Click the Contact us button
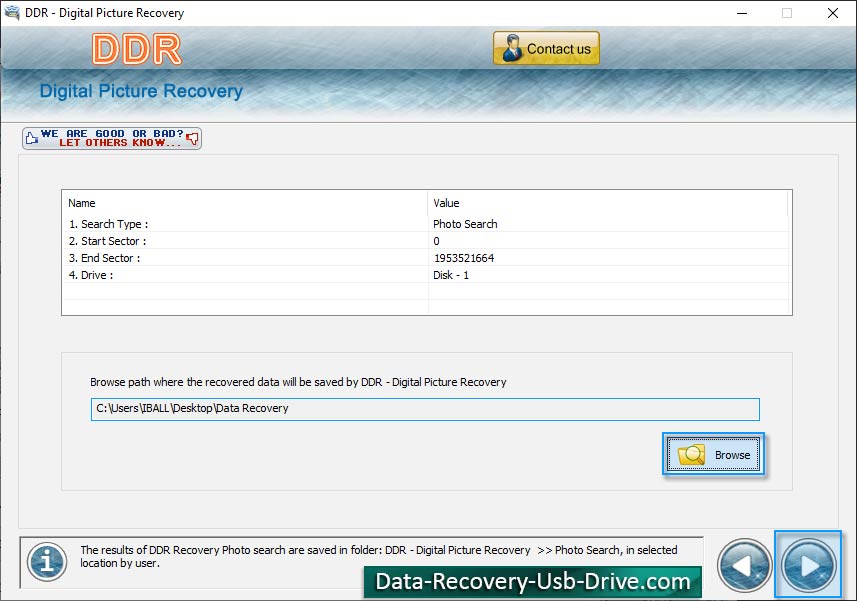The height and width of the screenshot is (601, 857). click(546, 48)
